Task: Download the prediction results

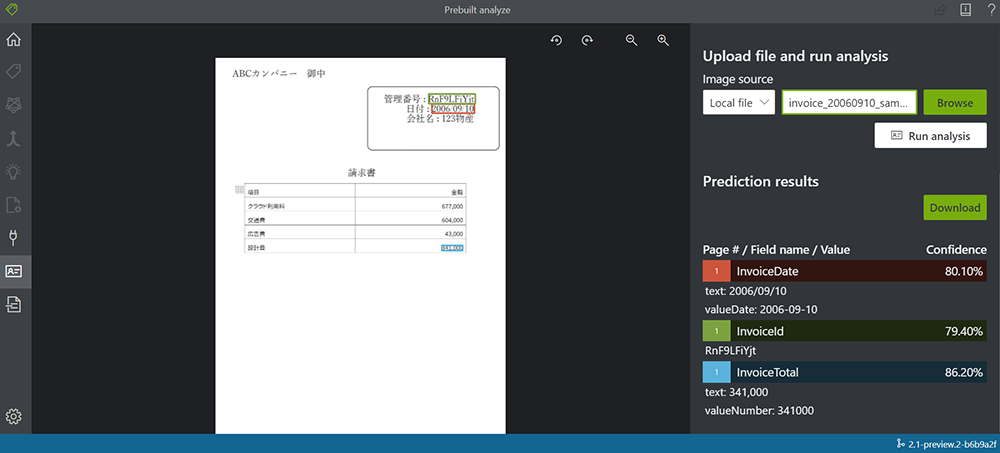Action: coord(954,207)
